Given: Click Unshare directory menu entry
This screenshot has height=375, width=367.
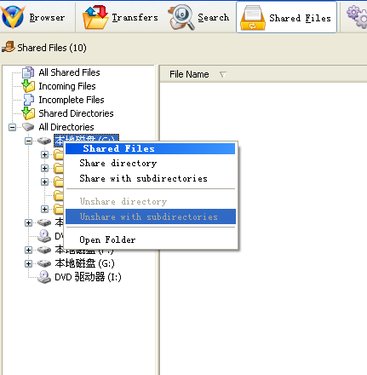Looking at the screenshot, I should 150,201.
